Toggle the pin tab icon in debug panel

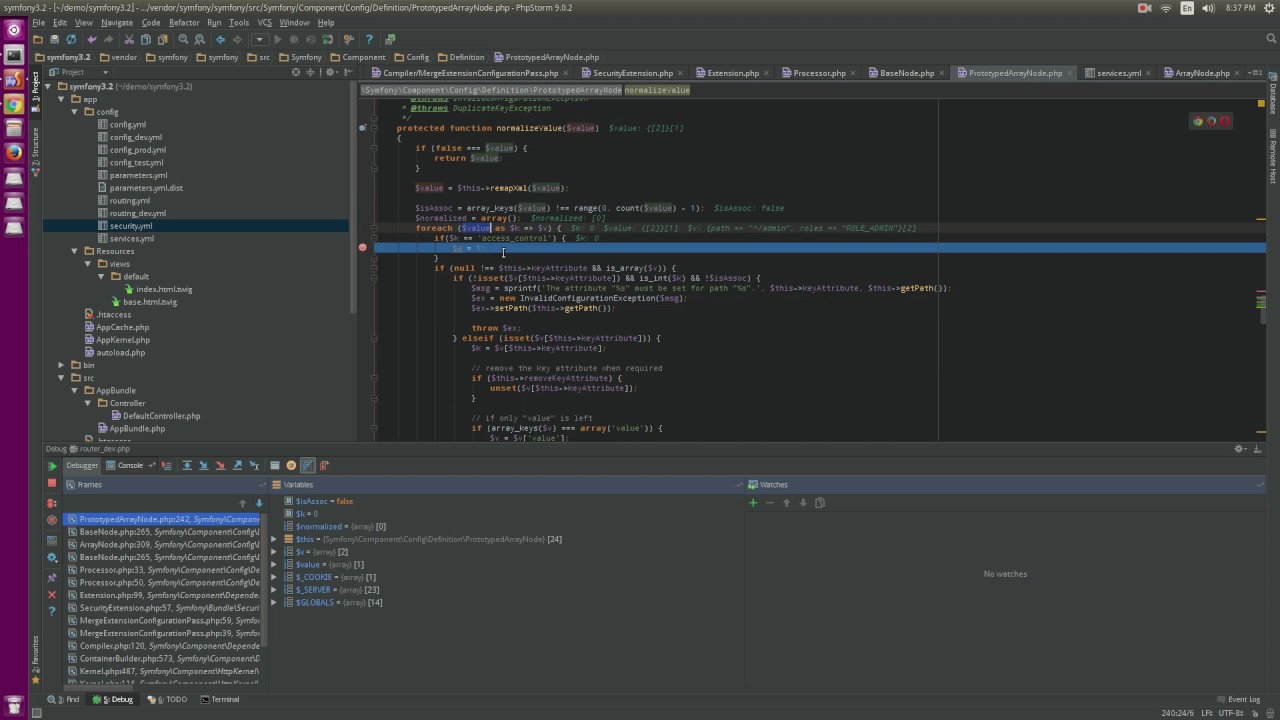click(52, 577)
